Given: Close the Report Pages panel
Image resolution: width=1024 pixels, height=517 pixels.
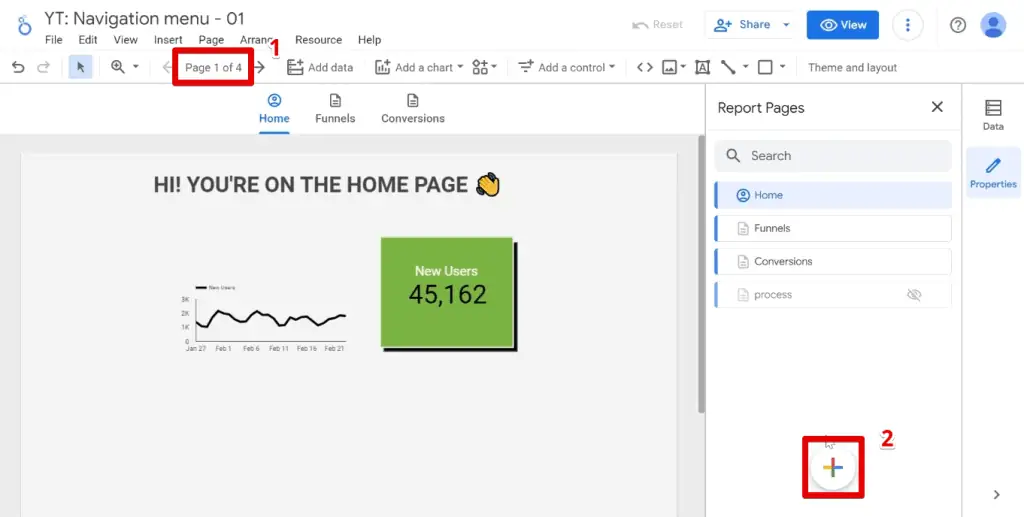Looking at the screenshot, I should click(x=937, y=107).
